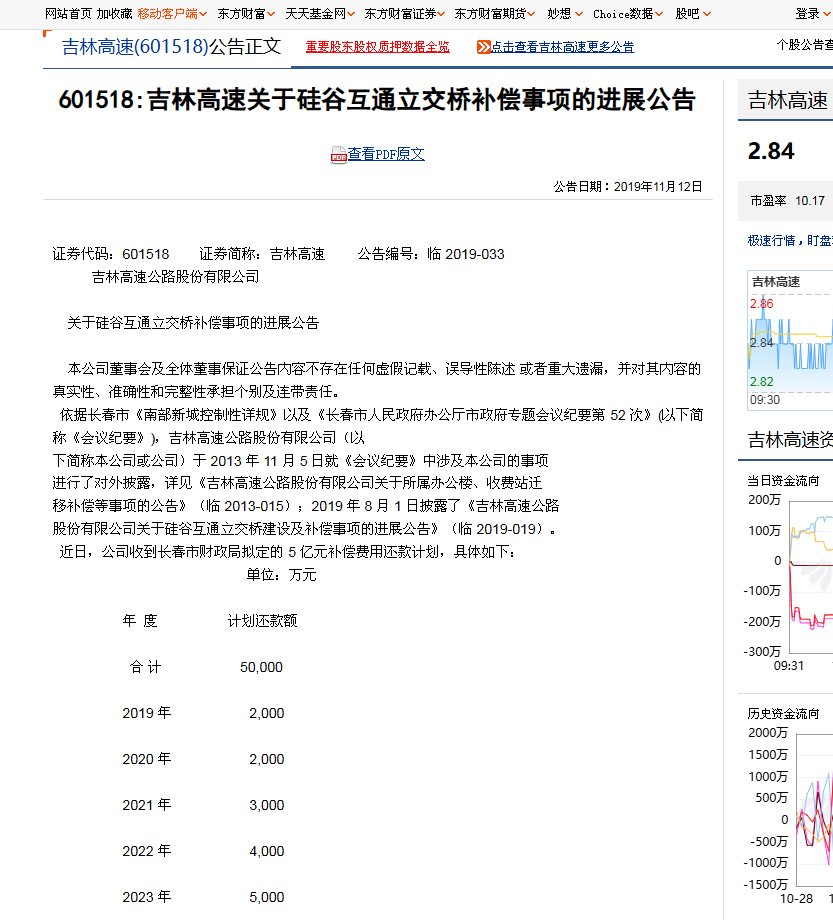Select the 吉林高速(601518)公告正文 tab
This screenshot has height=920, width=833.
171,47
